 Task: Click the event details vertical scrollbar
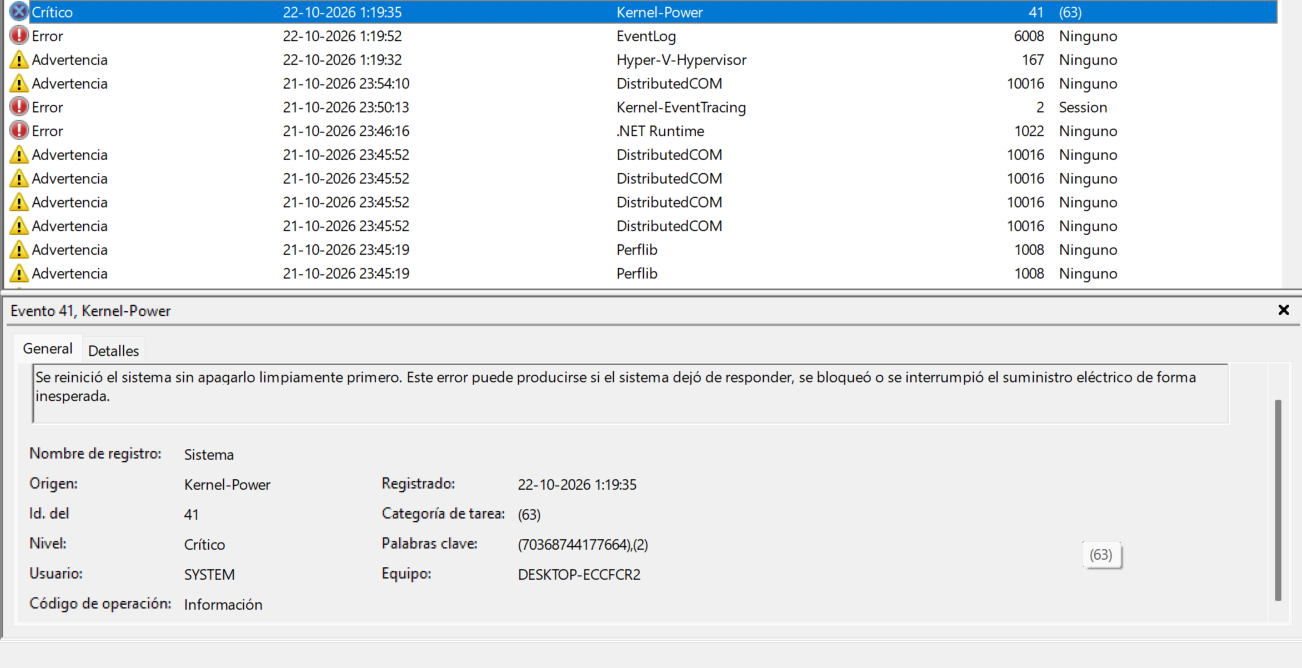(x=1277, y=499)
